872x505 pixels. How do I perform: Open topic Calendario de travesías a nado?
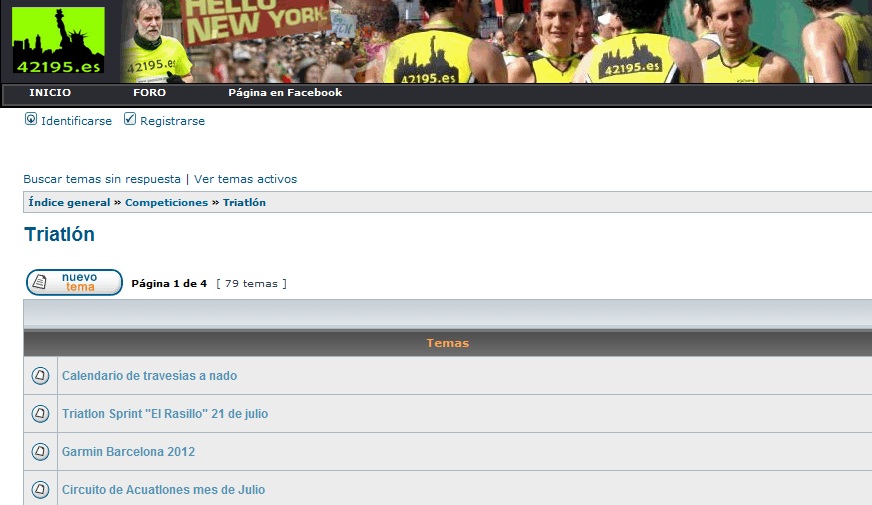(x=150, y=376)
